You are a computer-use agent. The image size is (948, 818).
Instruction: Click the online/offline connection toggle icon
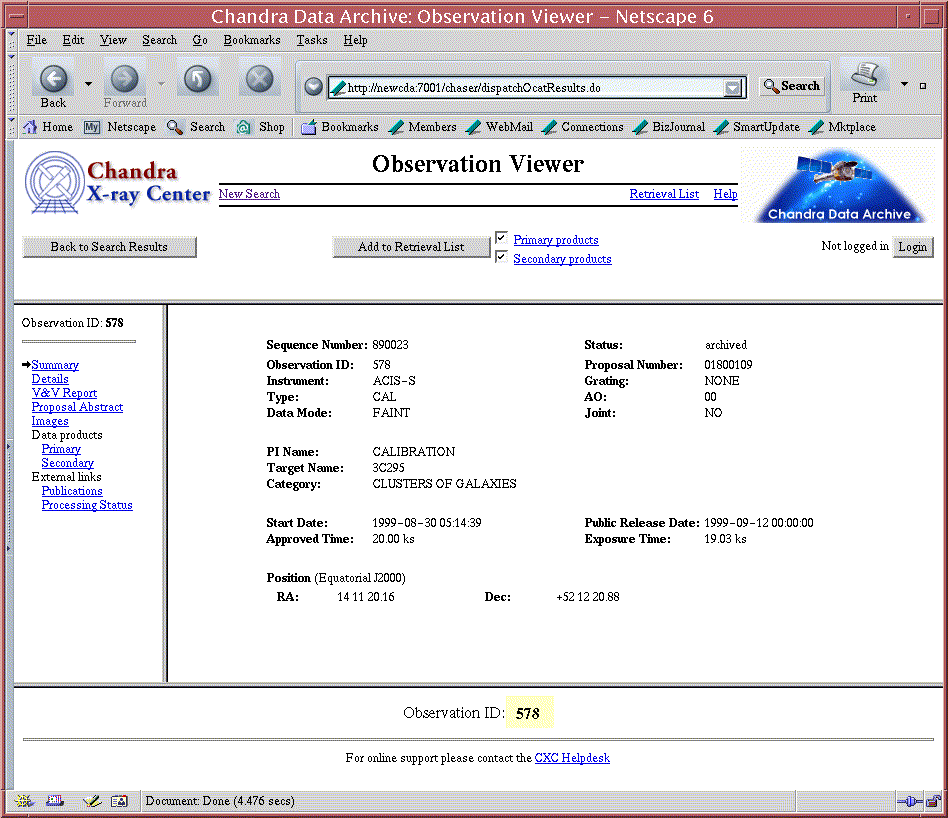pos(908,801)
